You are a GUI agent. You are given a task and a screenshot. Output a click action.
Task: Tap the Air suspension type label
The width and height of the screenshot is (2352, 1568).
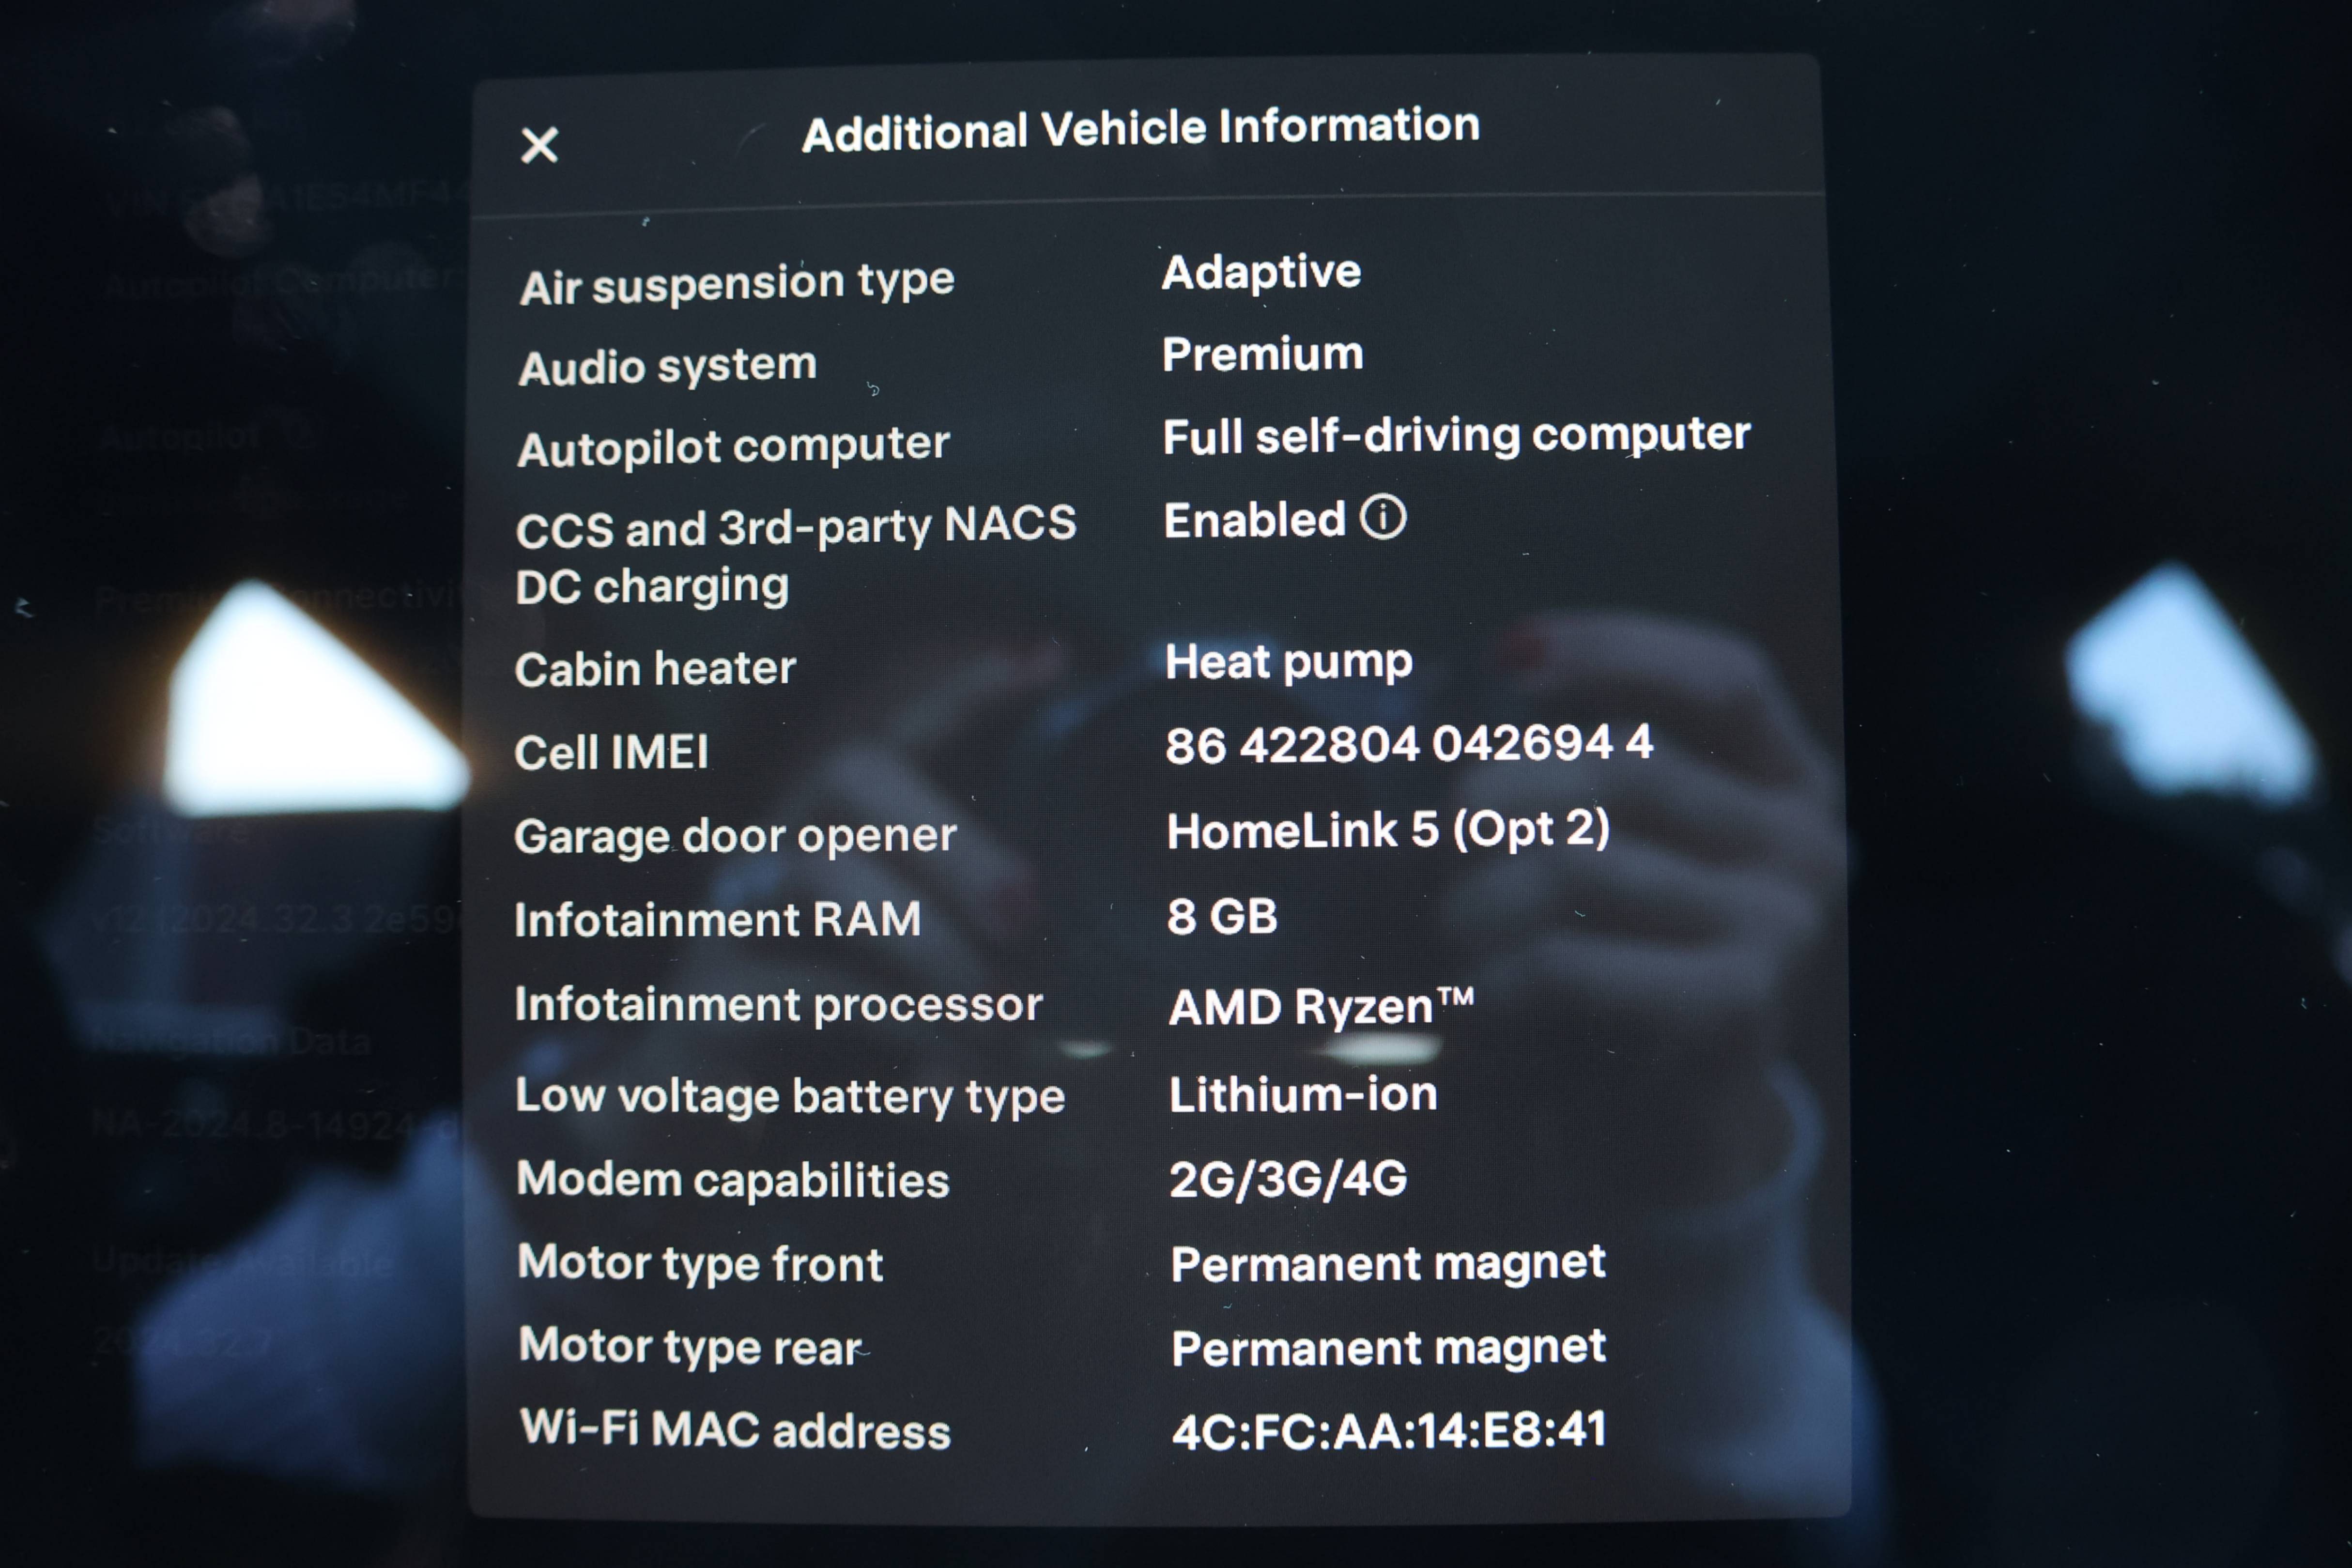[x=737, y=283]
